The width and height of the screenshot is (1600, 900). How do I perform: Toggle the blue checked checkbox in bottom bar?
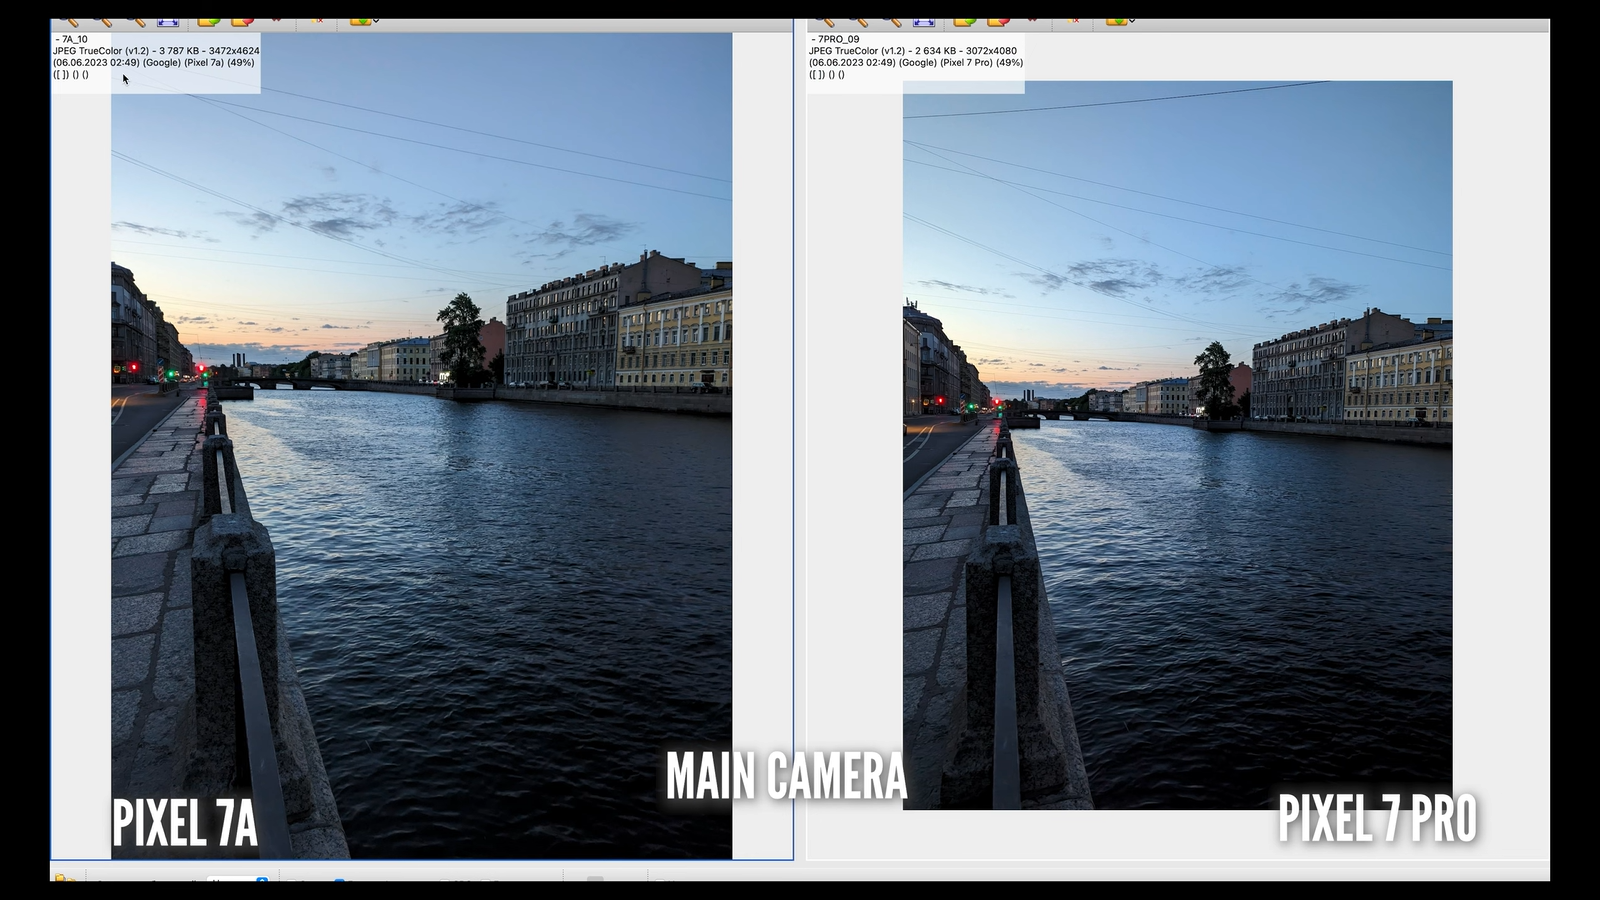339,880
